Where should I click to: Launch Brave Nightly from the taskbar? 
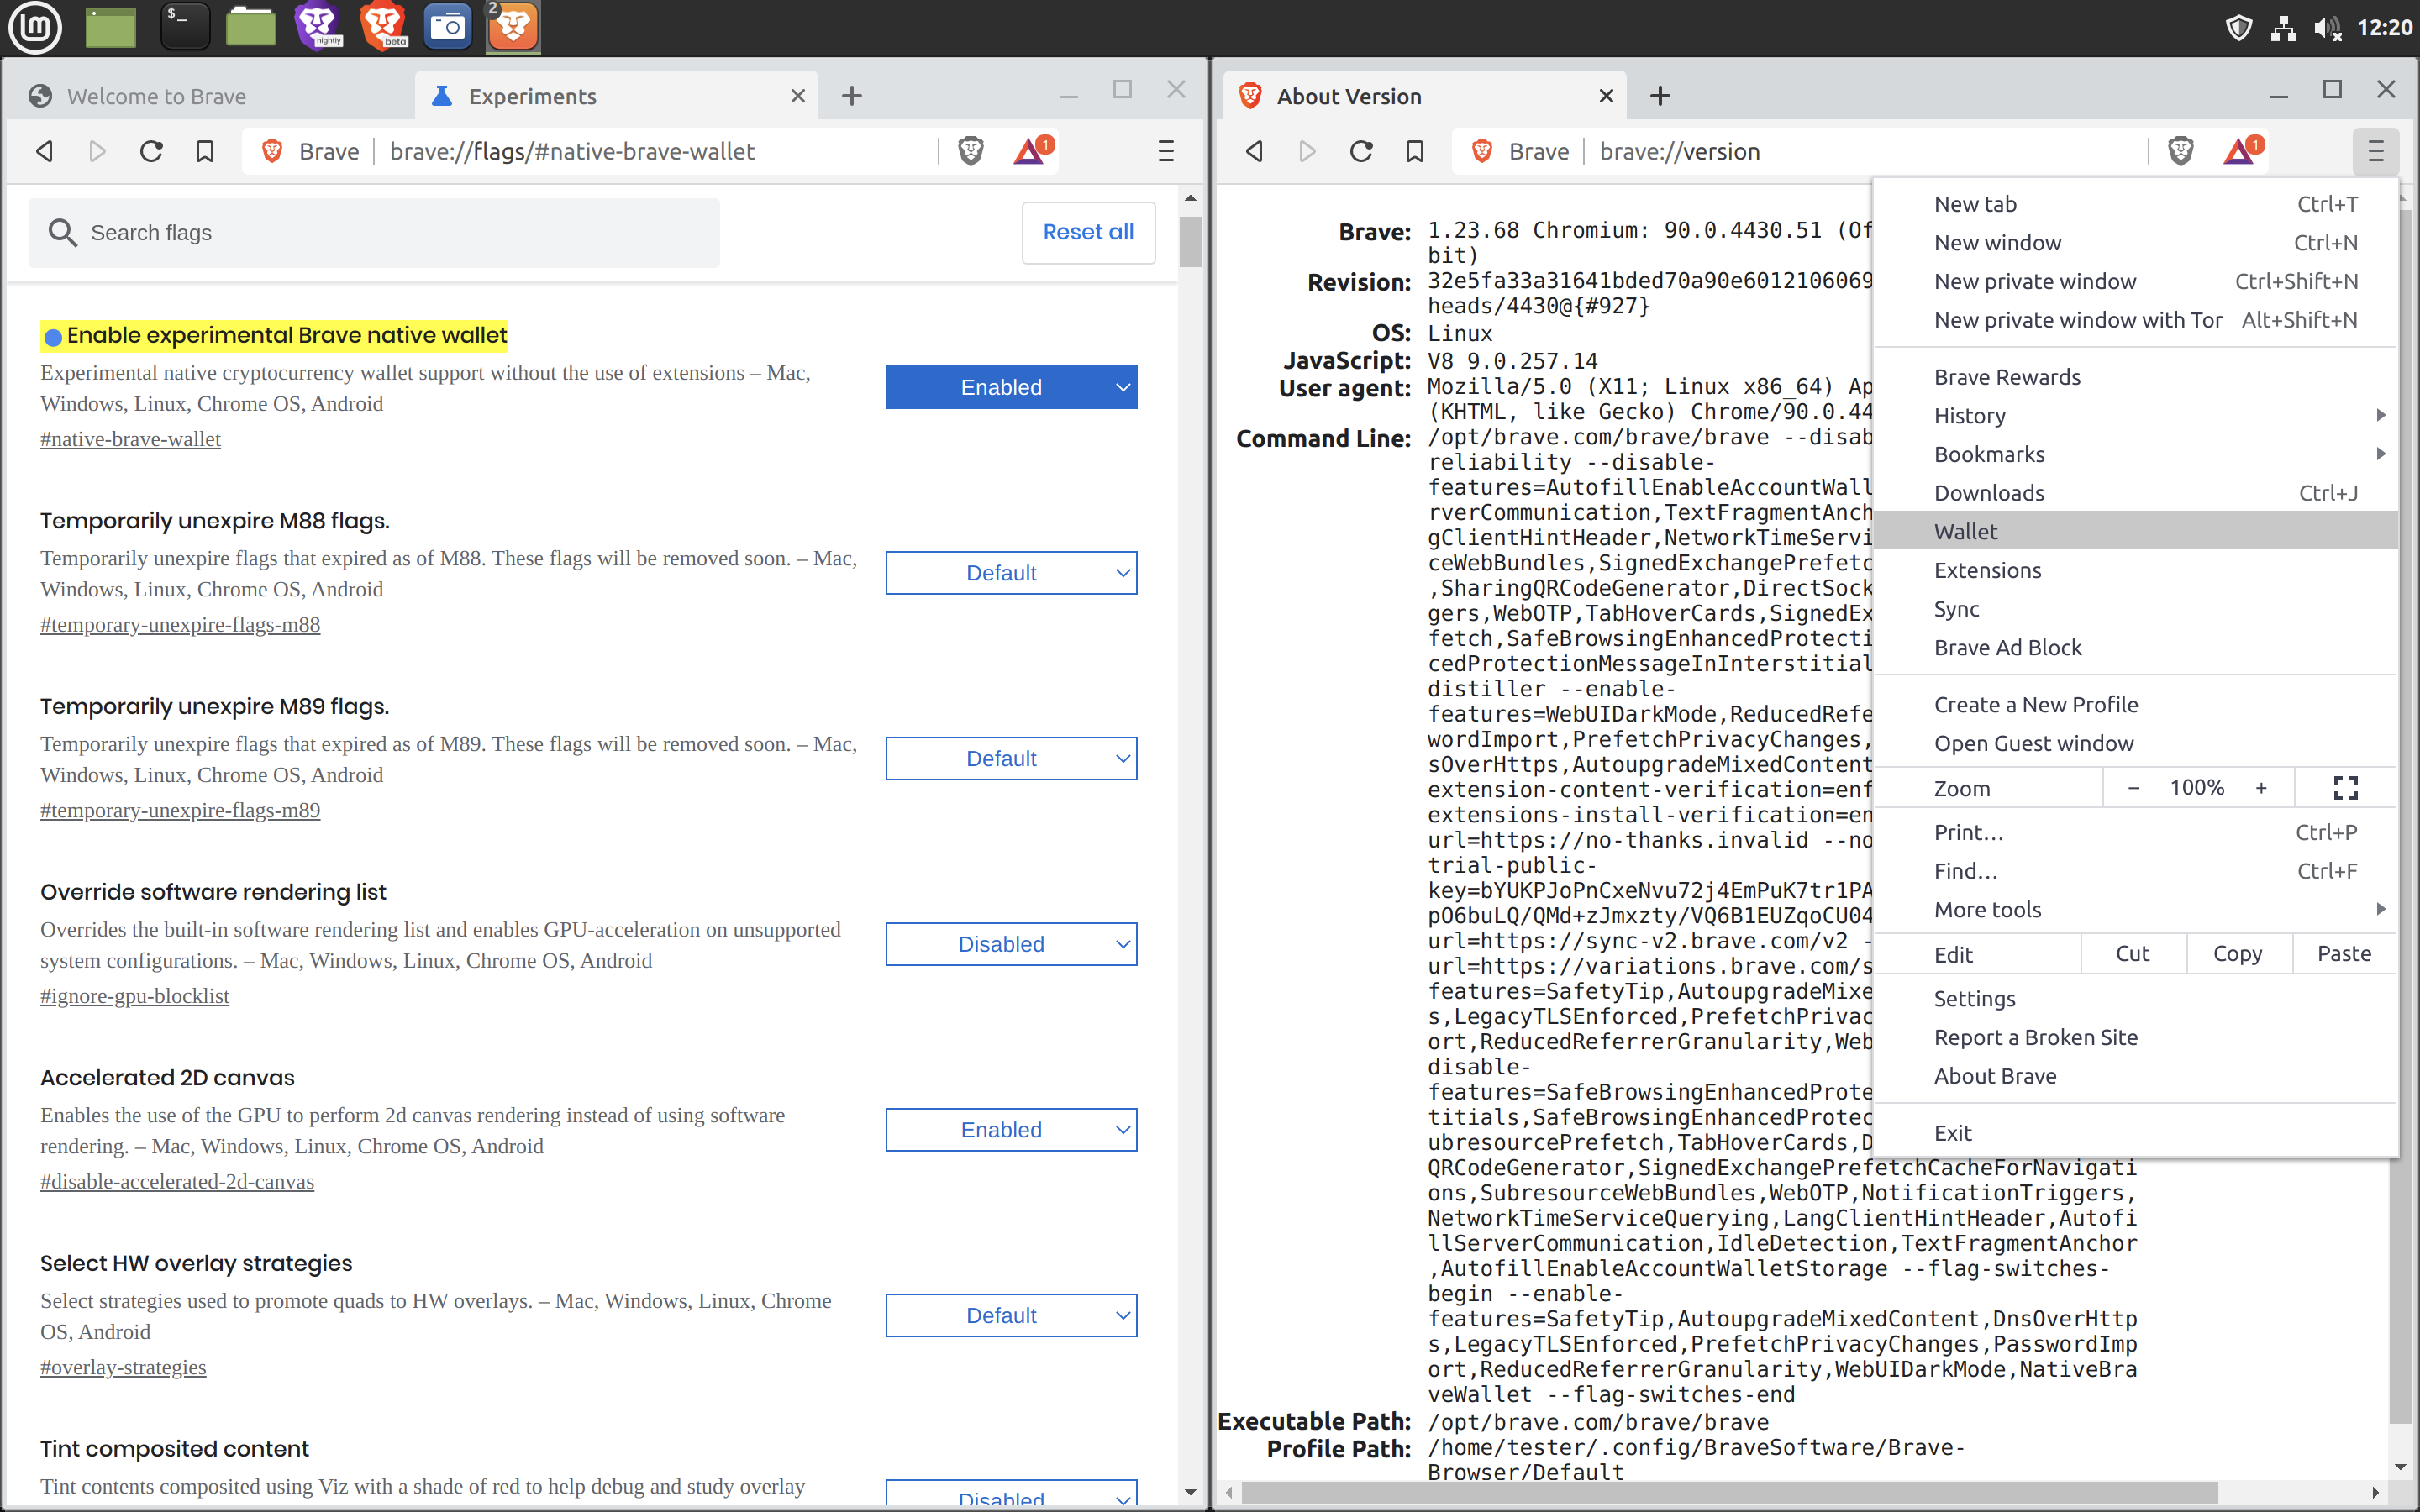tap(318, 27)
